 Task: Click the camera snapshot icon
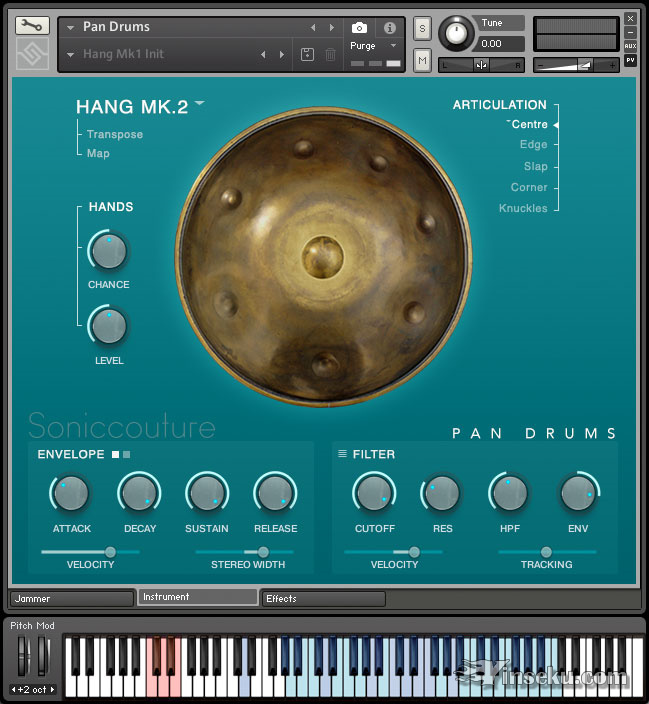click(x=359, y=28)
